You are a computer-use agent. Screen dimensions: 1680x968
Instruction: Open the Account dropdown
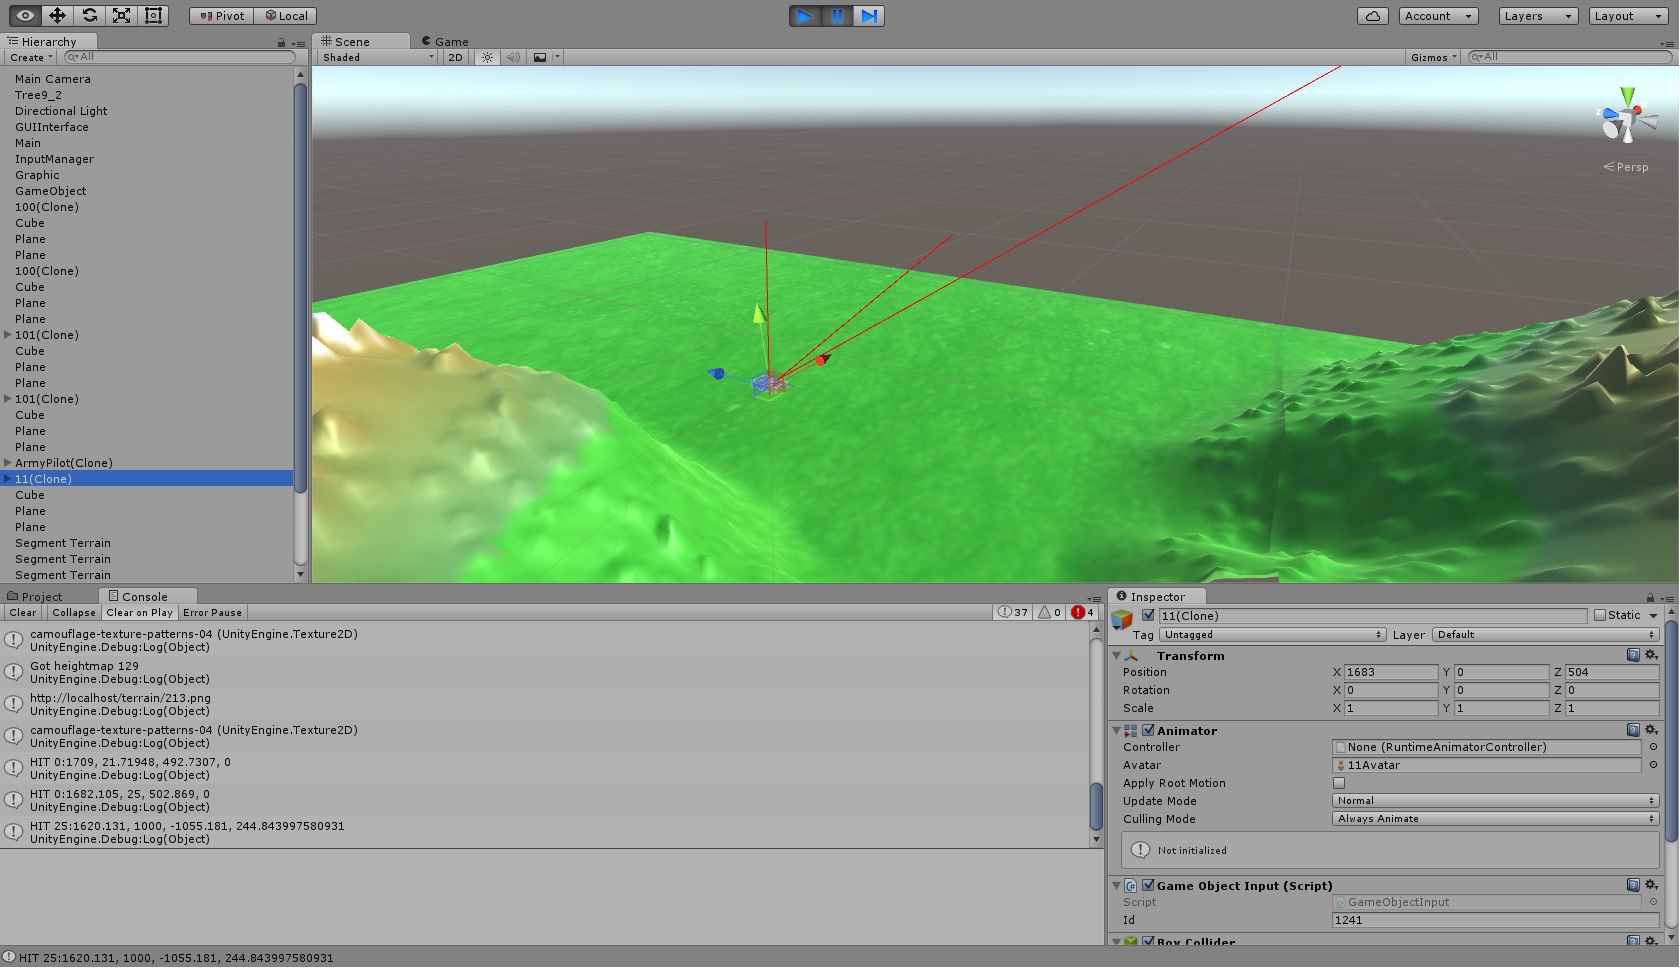coord(1438,16)
